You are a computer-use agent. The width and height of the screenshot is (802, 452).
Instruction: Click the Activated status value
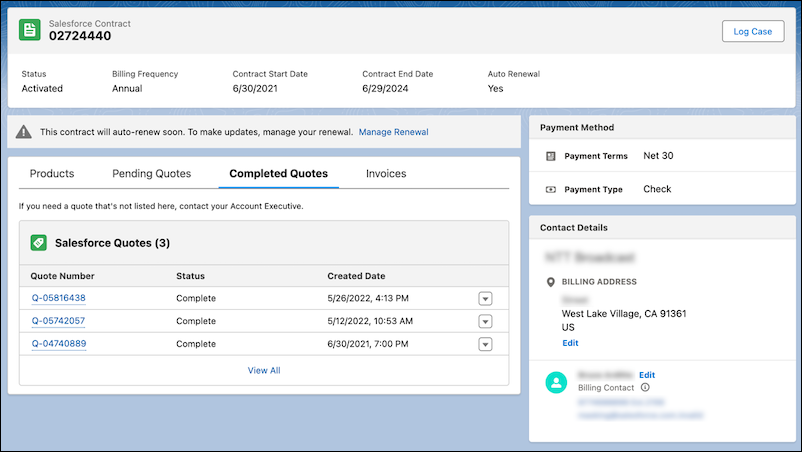(x=42, y=88)
